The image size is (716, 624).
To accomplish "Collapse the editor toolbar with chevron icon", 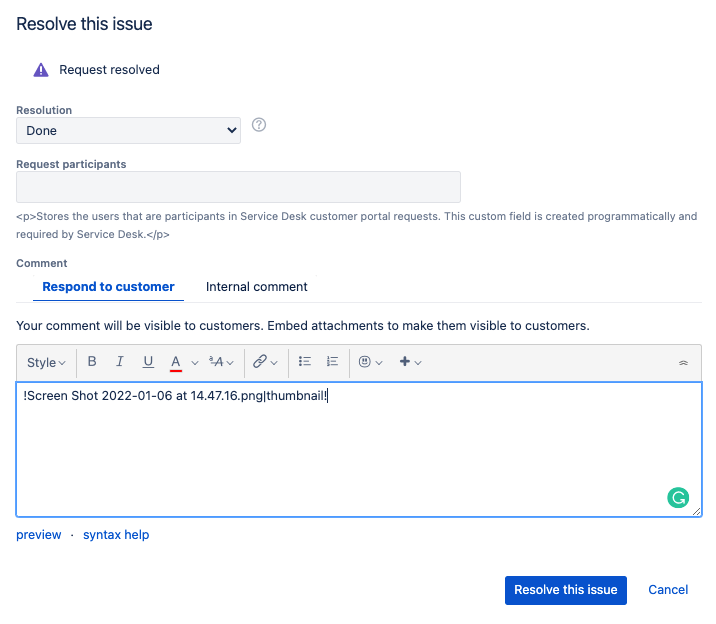I will coord(684,363).
